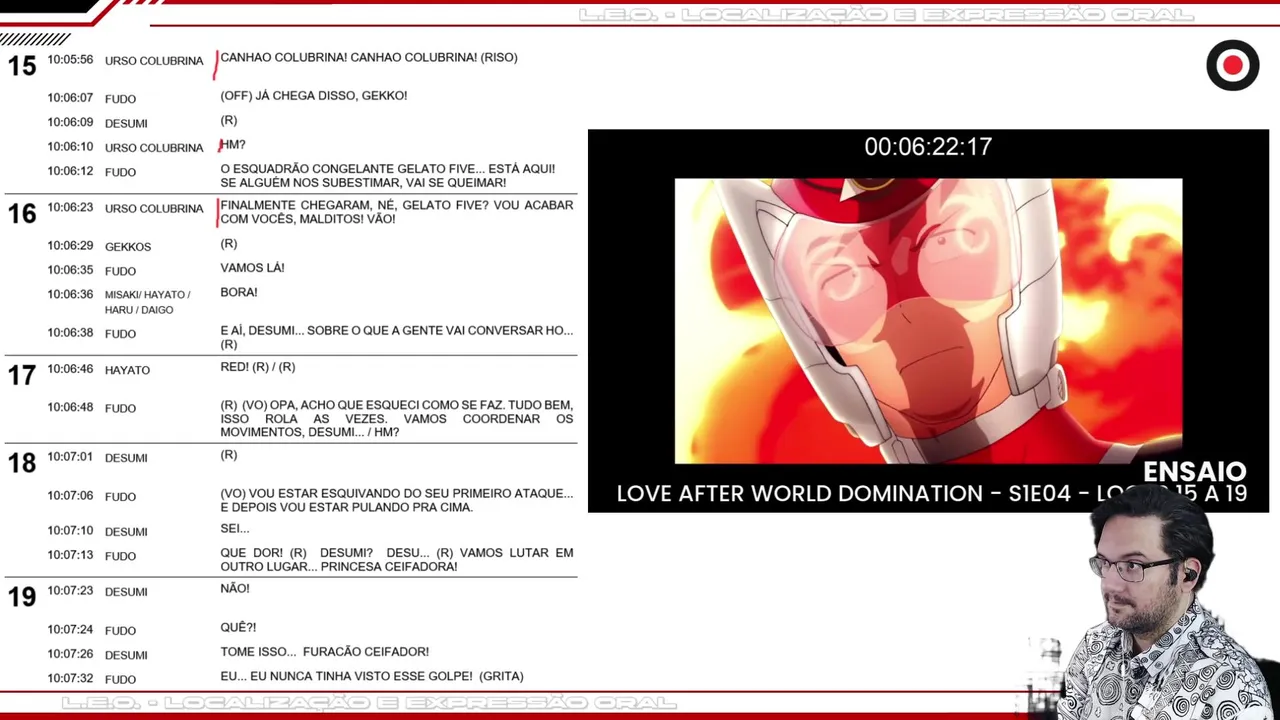This screenshot has height=720, width=1280.
Task: Select FUDO name at 10:06:07
Action: [x=120, y=99]
